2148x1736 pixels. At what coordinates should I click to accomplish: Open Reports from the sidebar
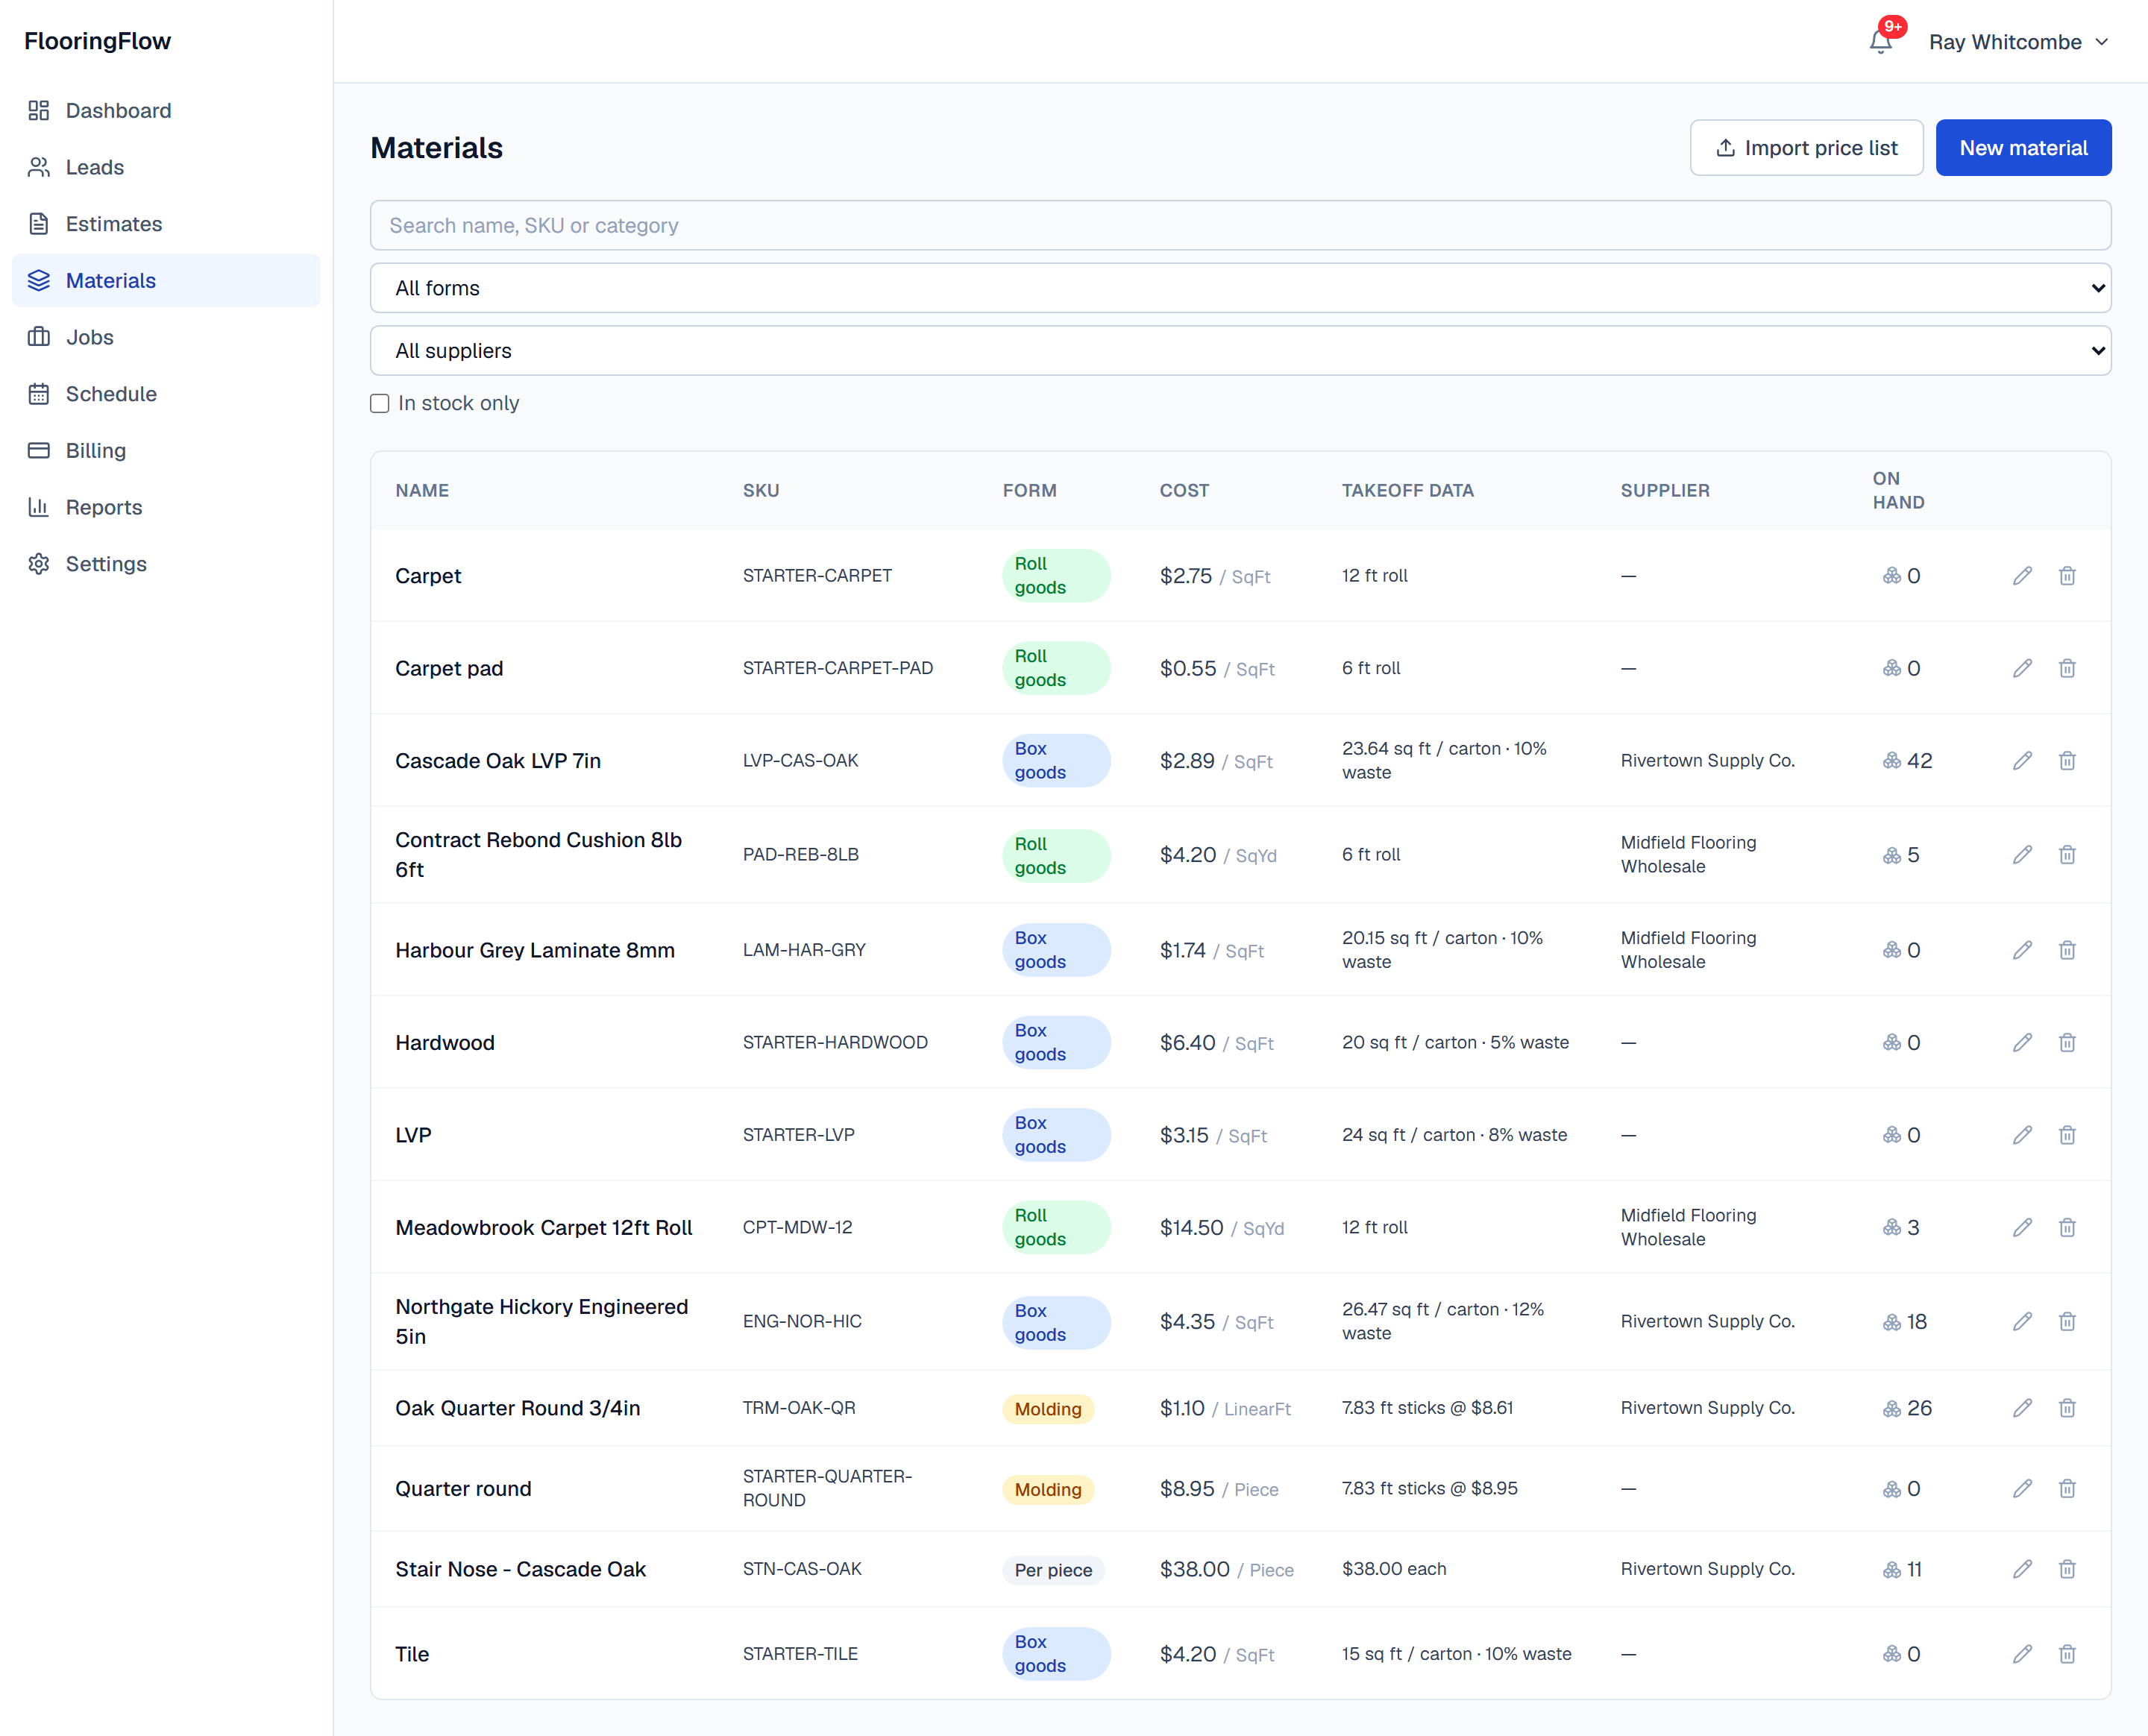[166, 507]
